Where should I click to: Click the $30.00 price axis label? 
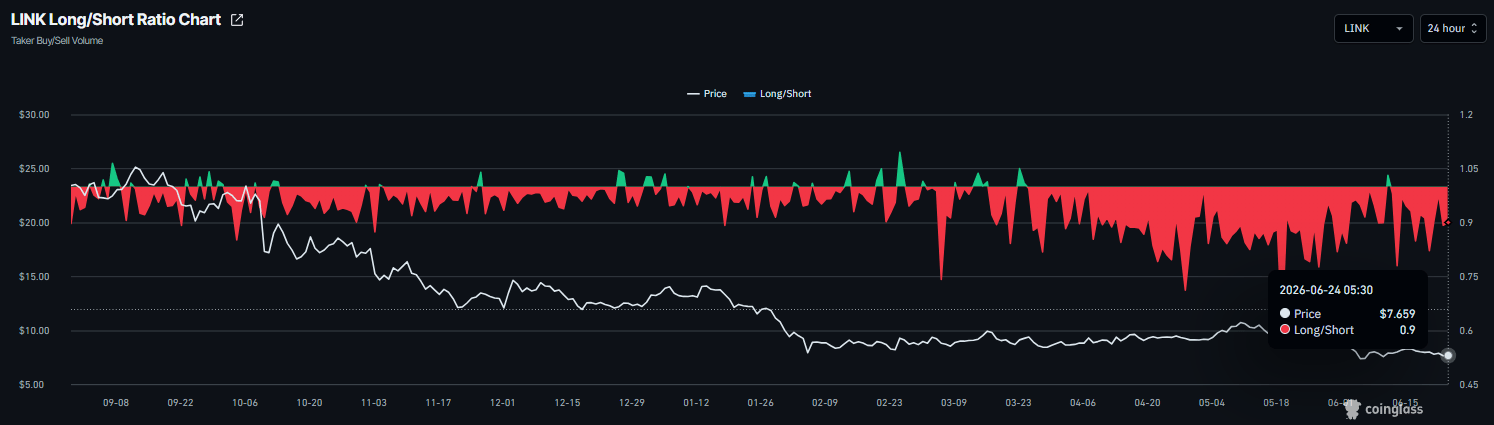coord(34,115)
